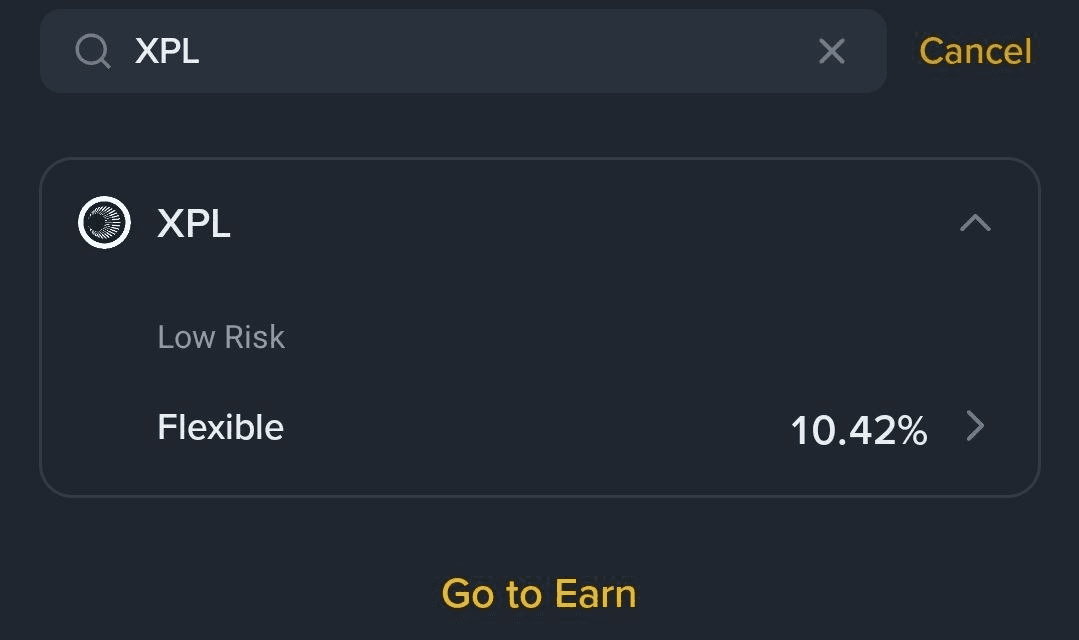Screen dimensions: 1079x640
Task: Click the magnifier search icon
Action: (x=93, y=51)
